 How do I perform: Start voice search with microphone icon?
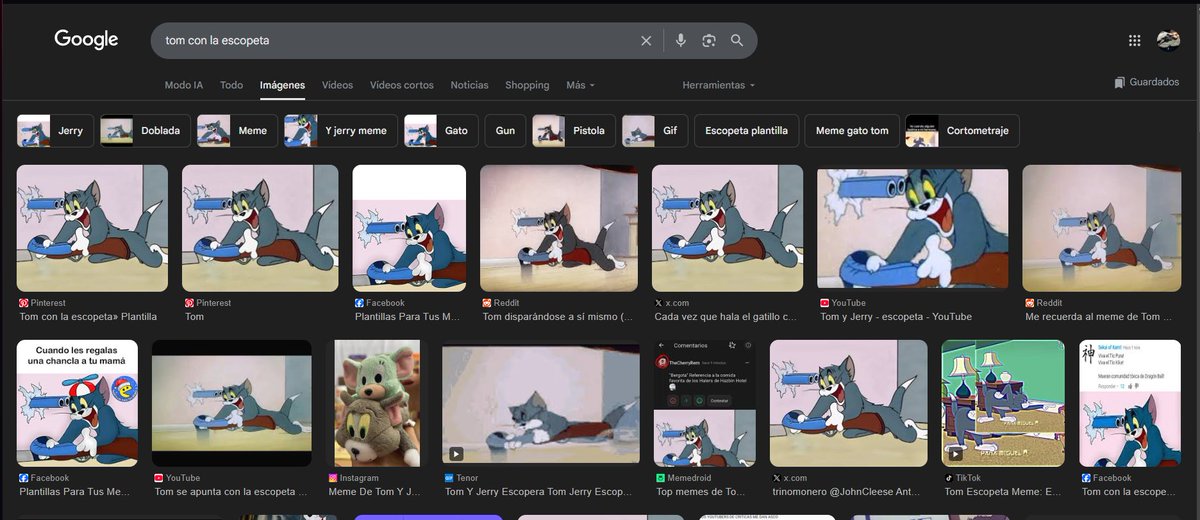(x=680, y=41)
